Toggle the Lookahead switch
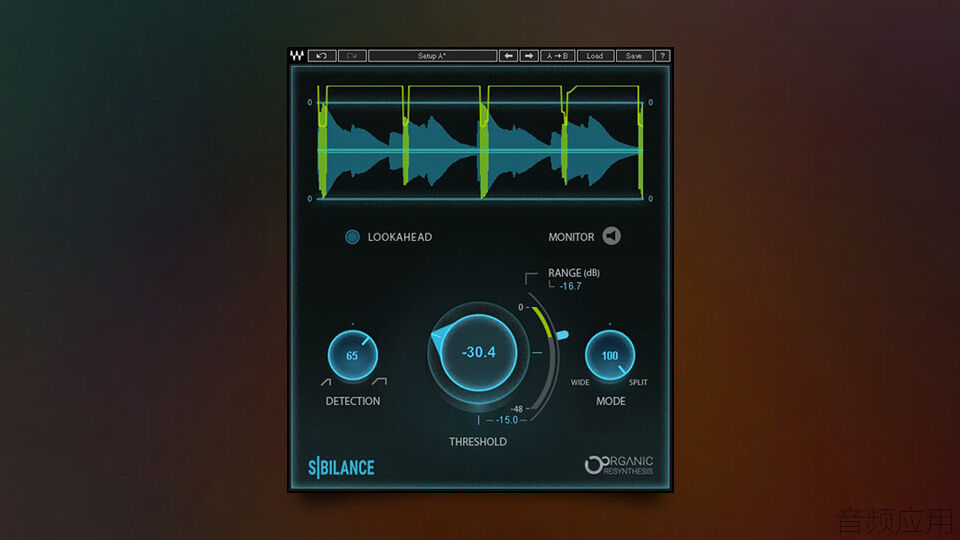Screen dimensions: 960x540 click(x=352, y=237)
